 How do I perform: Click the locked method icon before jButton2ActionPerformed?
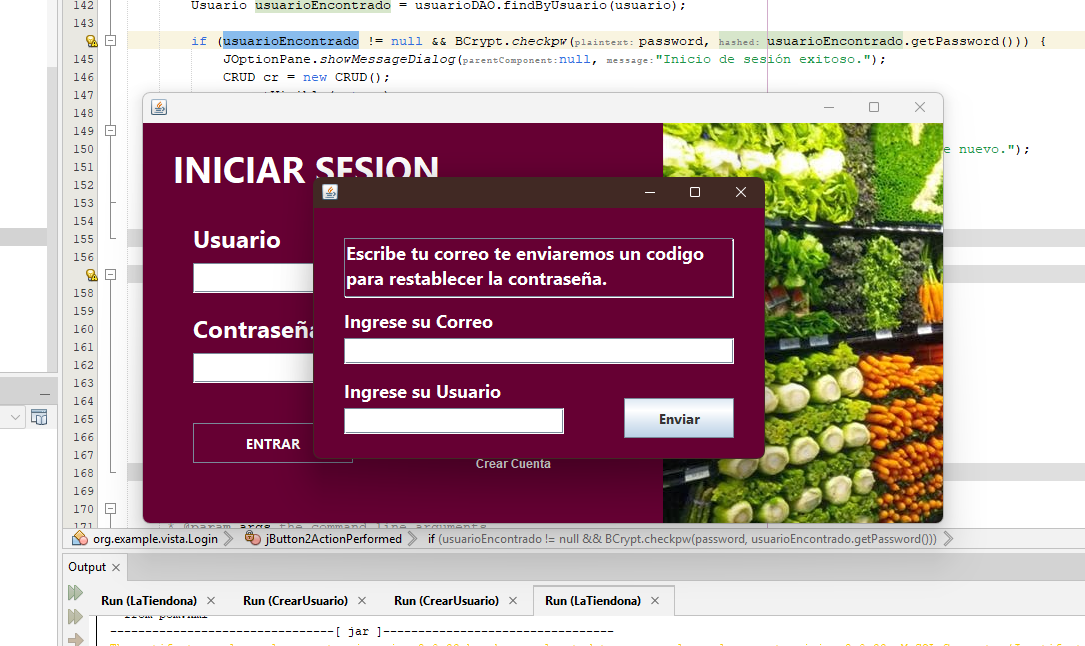pyautogui.click(x=253, y=538)
